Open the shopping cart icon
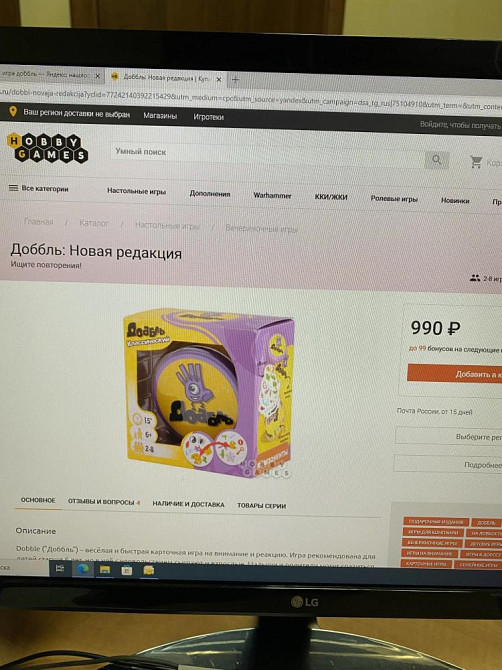This screenshot has width=502, height=670. coord(476,162)
